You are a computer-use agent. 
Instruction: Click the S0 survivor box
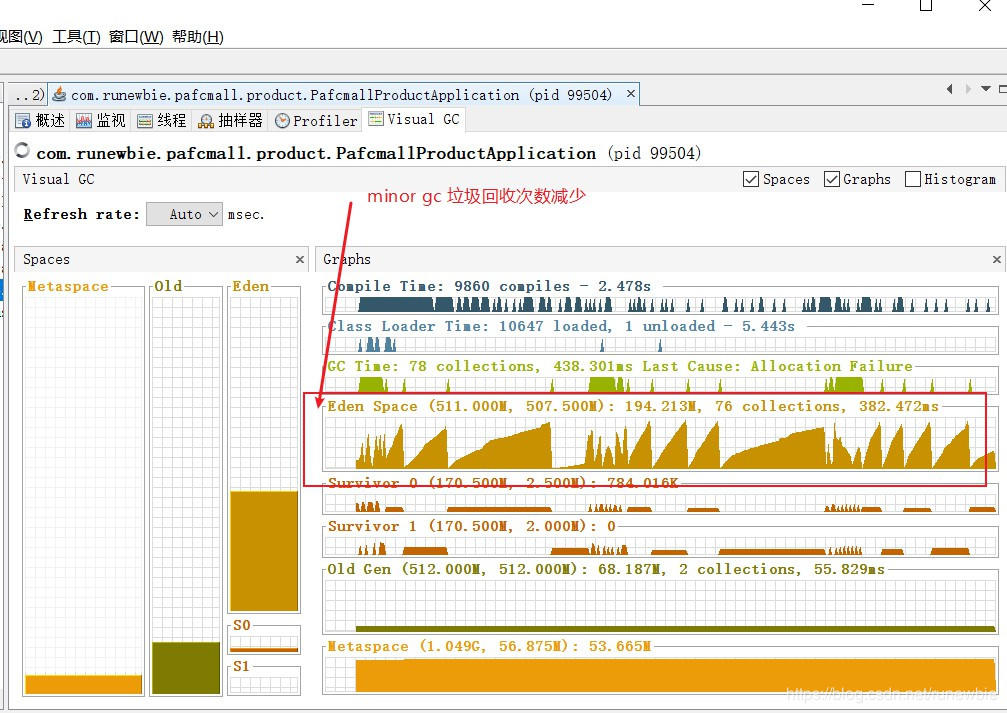(264, 643)
